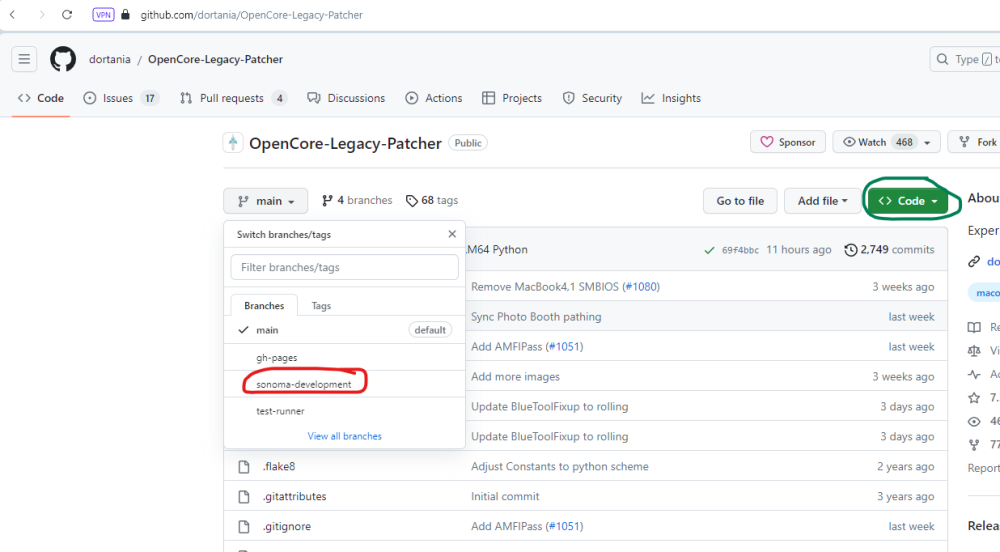
Task: Select the main branch in the list
Action: click(344, 330)
